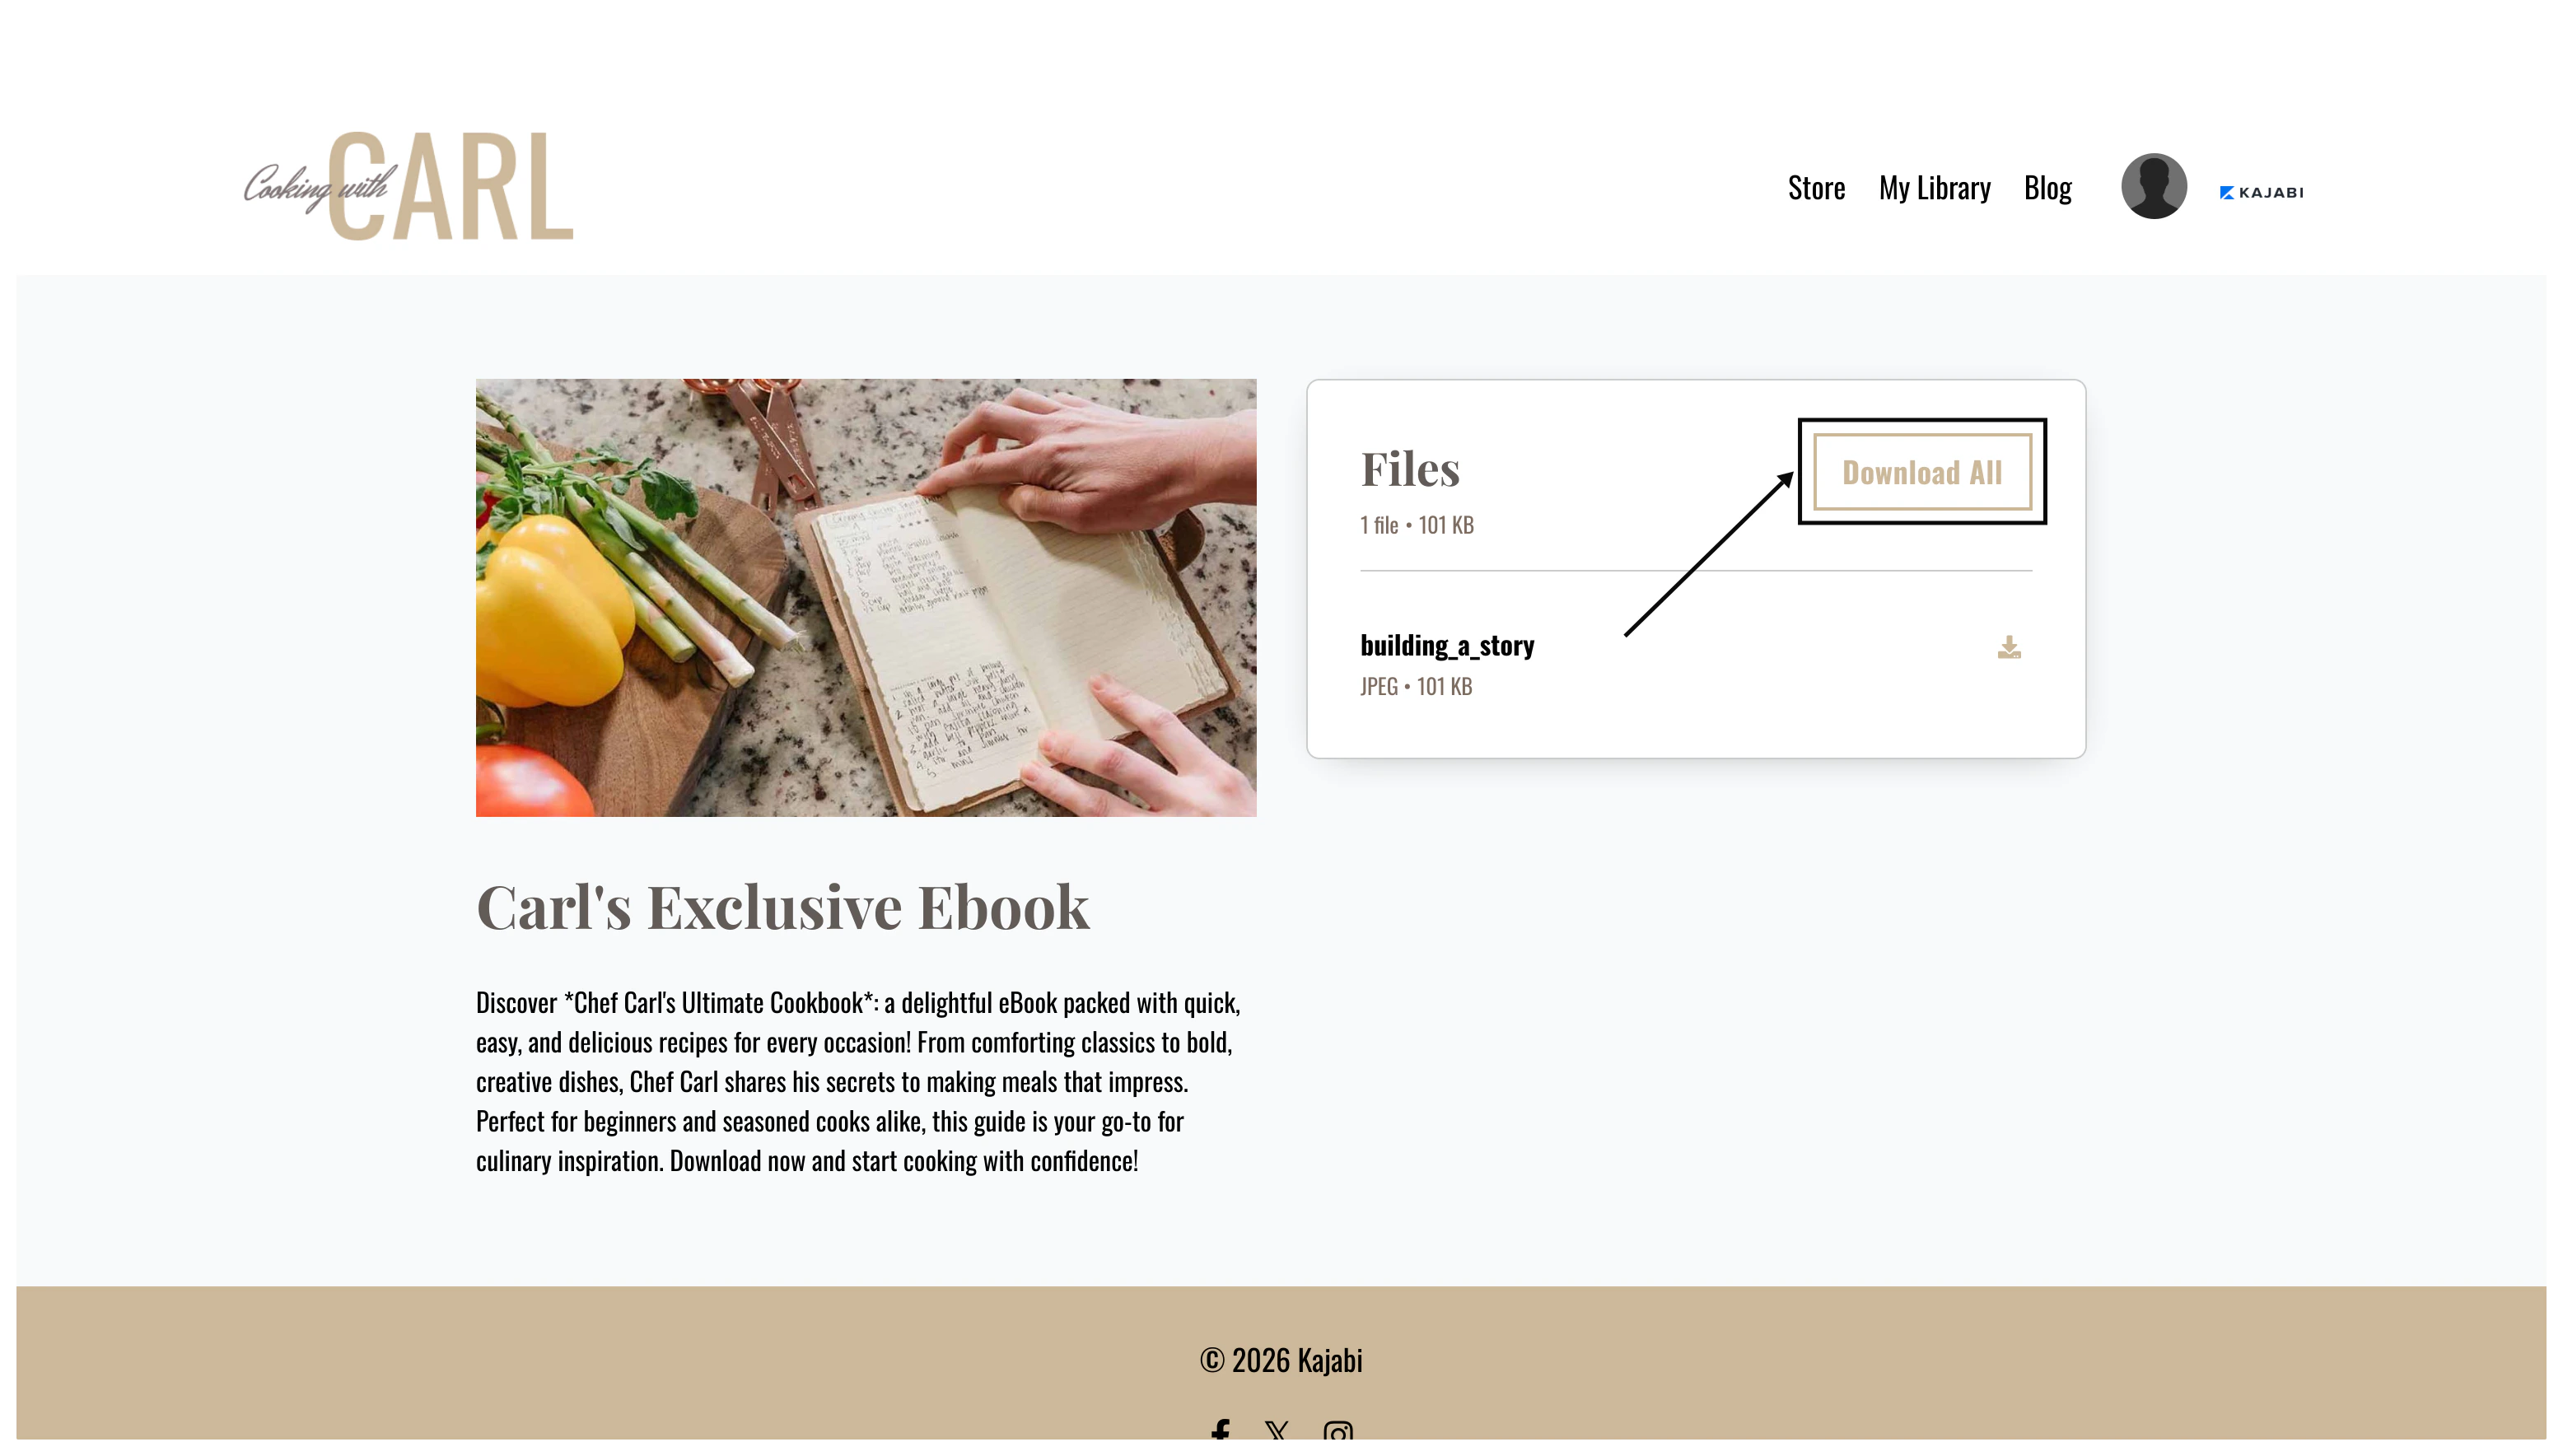Go to the Store menu item
Screen dimensions: 2563x1456
tap(1816, 188)
